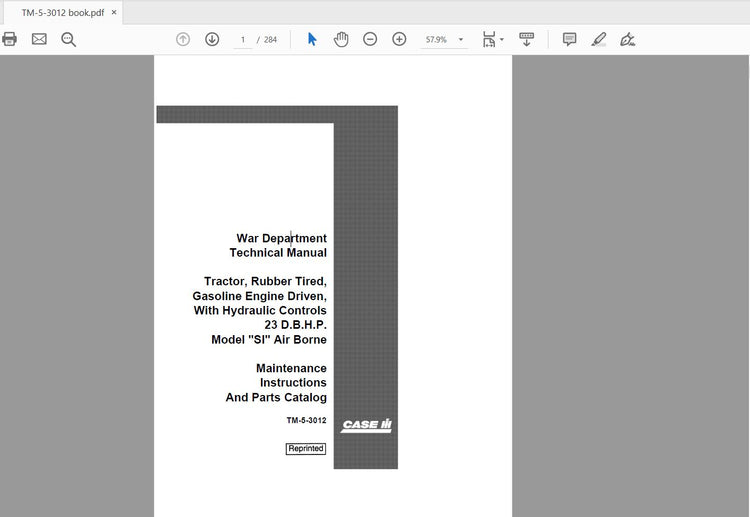Open the Find text magnifier tool
Screen dimensions: 750x517
[68, 39]
